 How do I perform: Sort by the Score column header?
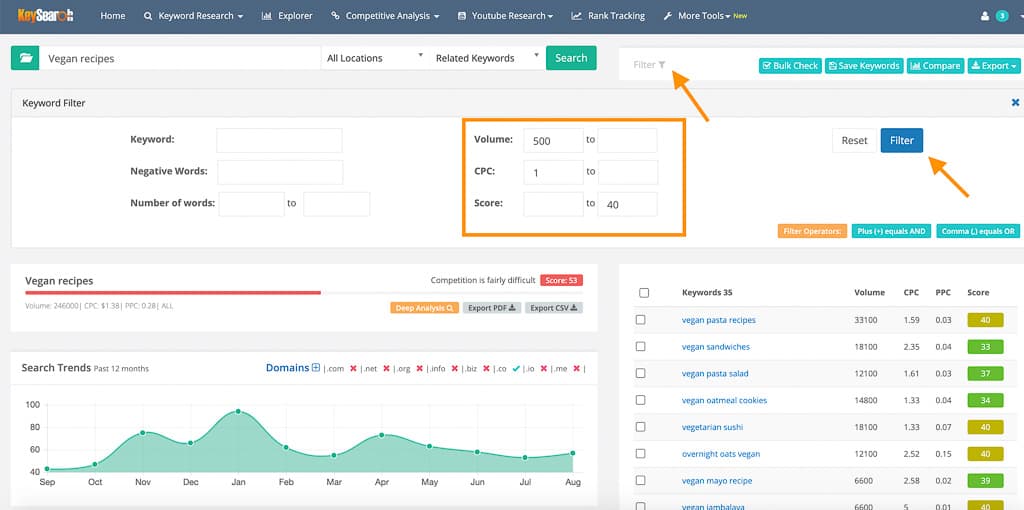pyautogui.click(x=978, y=293)
